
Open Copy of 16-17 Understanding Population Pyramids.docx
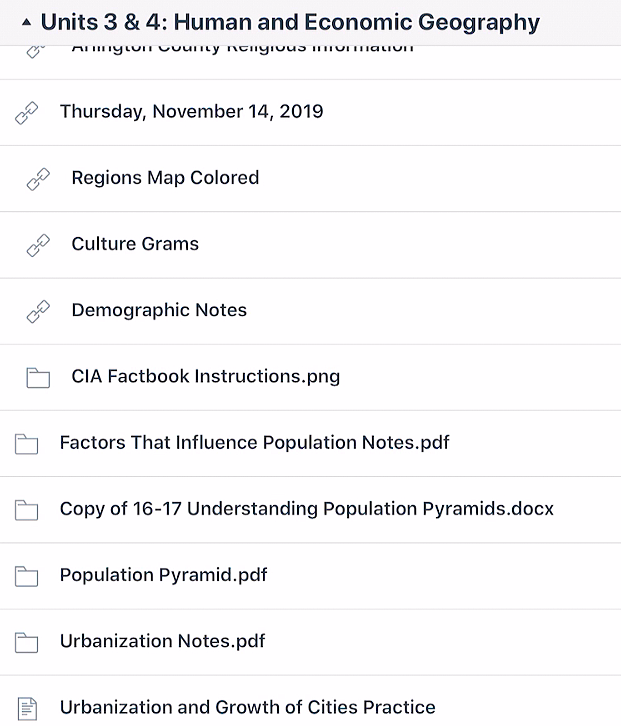click(x=307, y=509)
